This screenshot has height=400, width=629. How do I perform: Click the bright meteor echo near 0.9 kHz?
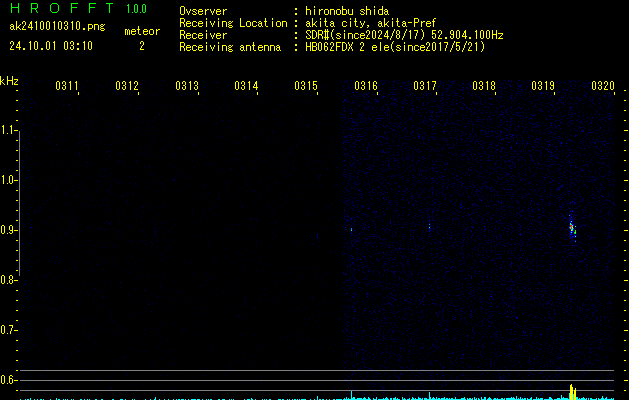pyautogui.click(x=572, y=228)
